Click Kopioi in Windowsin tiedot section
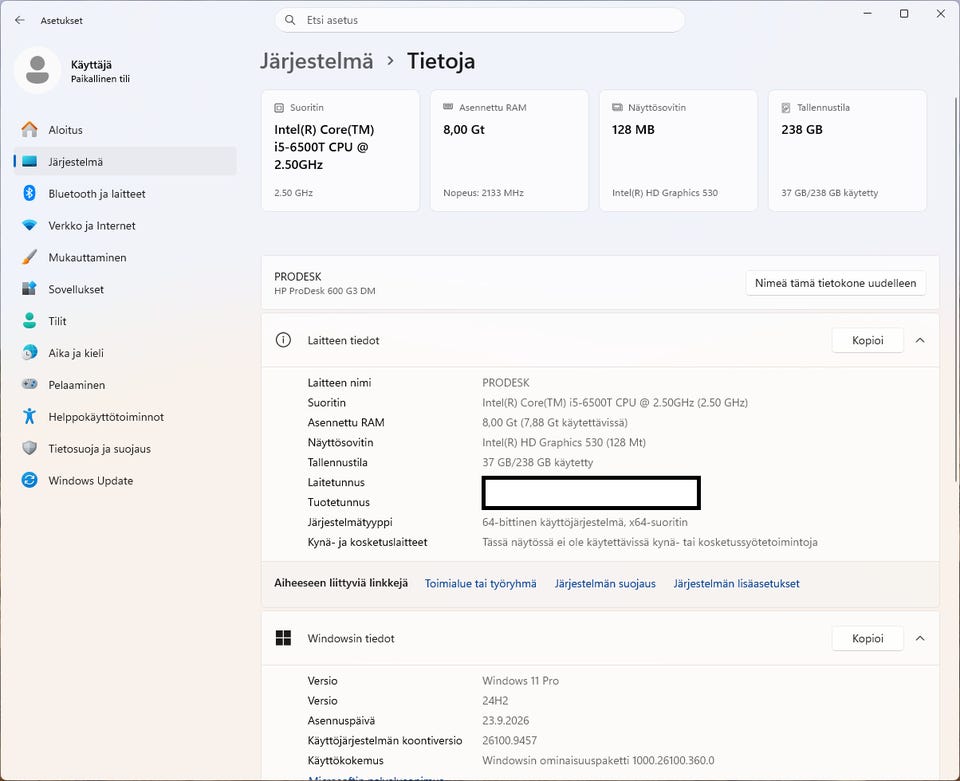 coord(868,638)
